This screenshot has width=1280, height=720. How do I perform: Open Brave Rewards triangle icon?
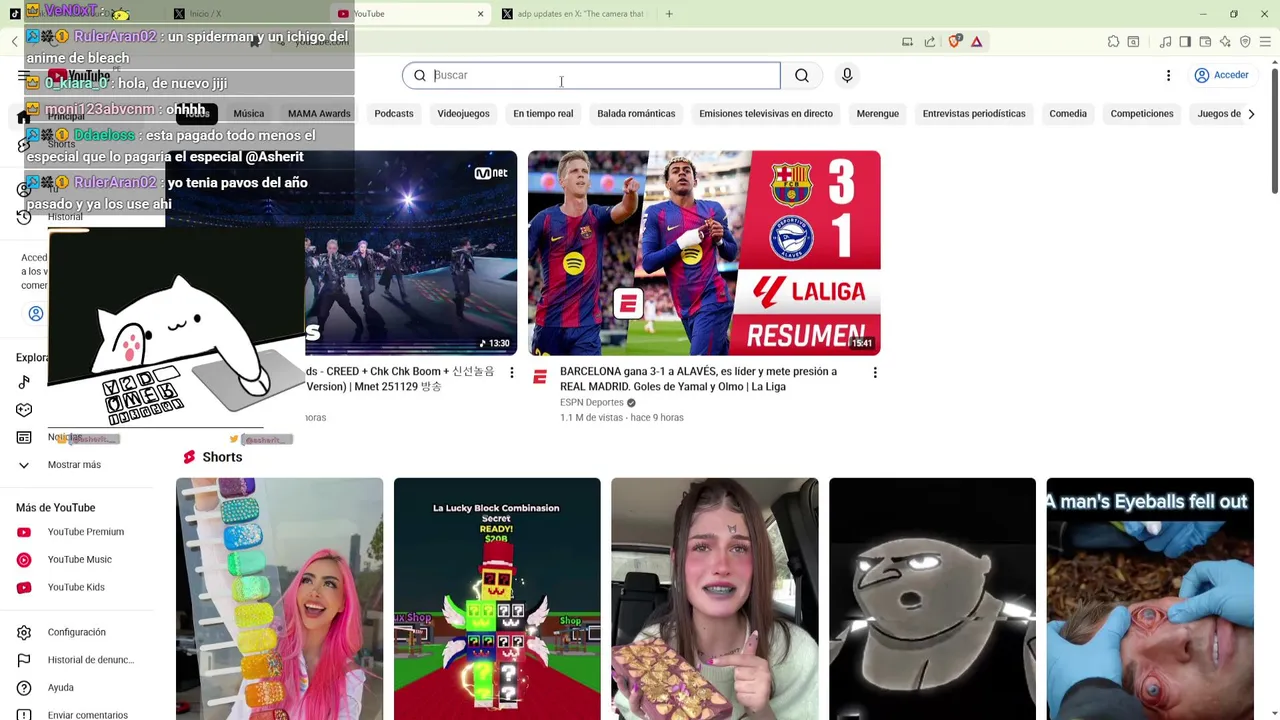point(976,42)
